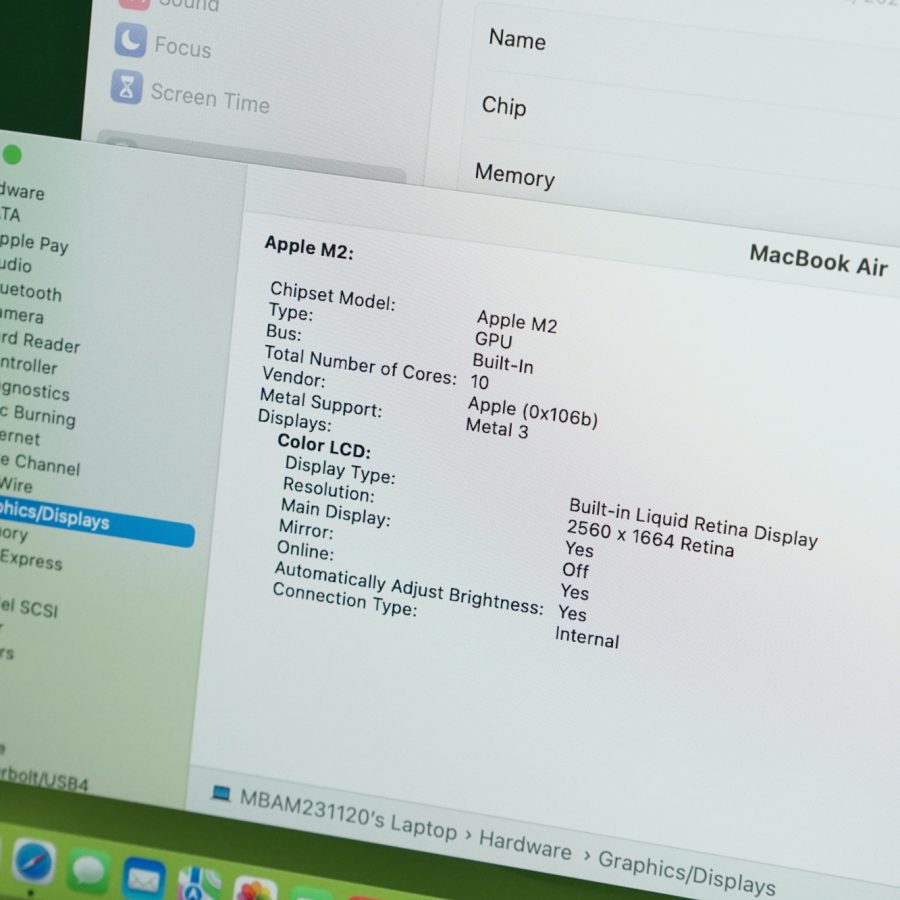Click the Metal 3 value

click(x=496, y=428)
